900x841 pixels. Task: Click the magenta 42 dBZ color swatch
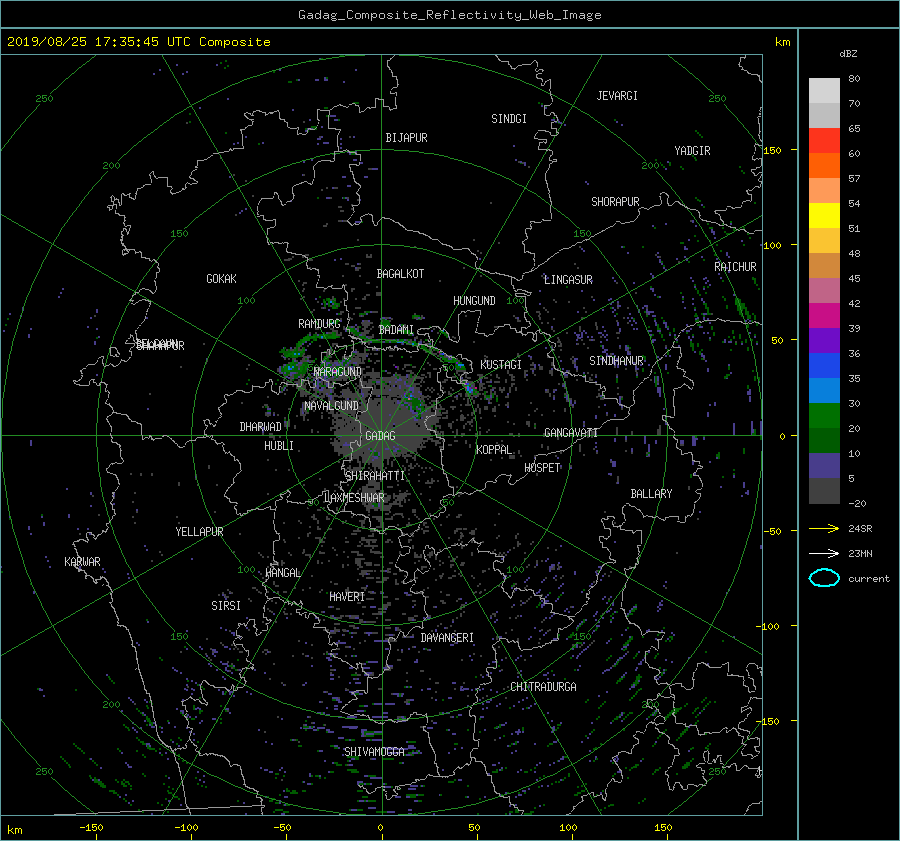click(824, 316)
